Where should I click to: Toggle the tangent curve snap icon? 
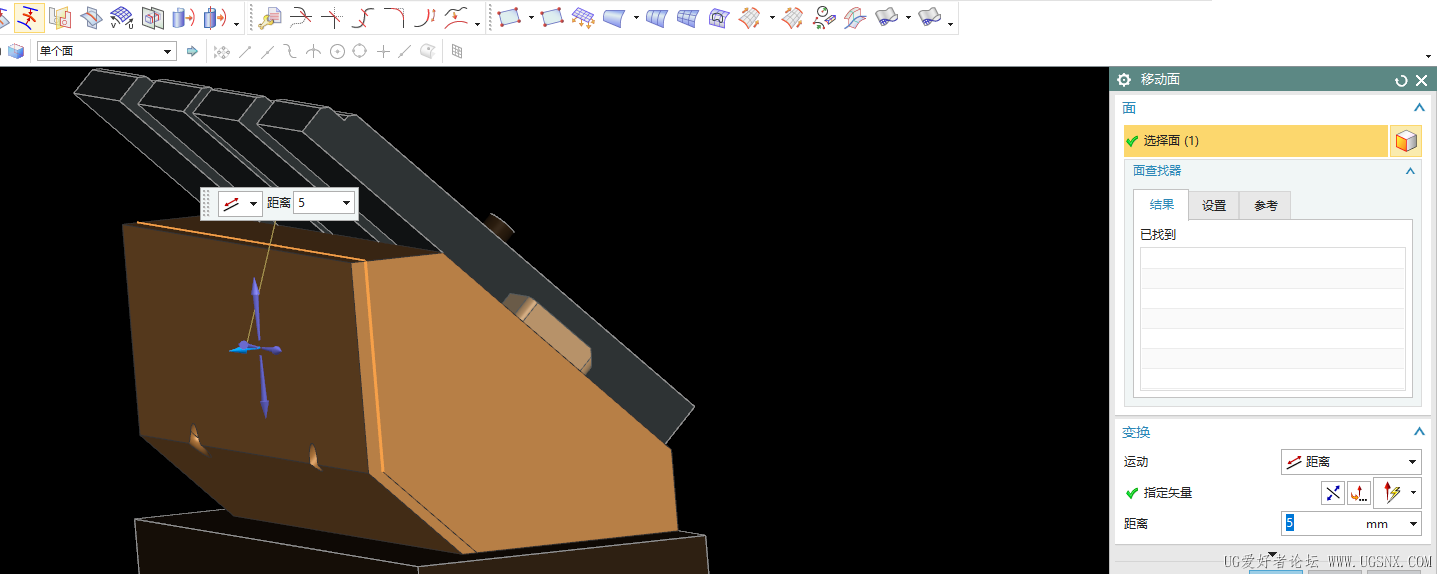pos(289,51)
